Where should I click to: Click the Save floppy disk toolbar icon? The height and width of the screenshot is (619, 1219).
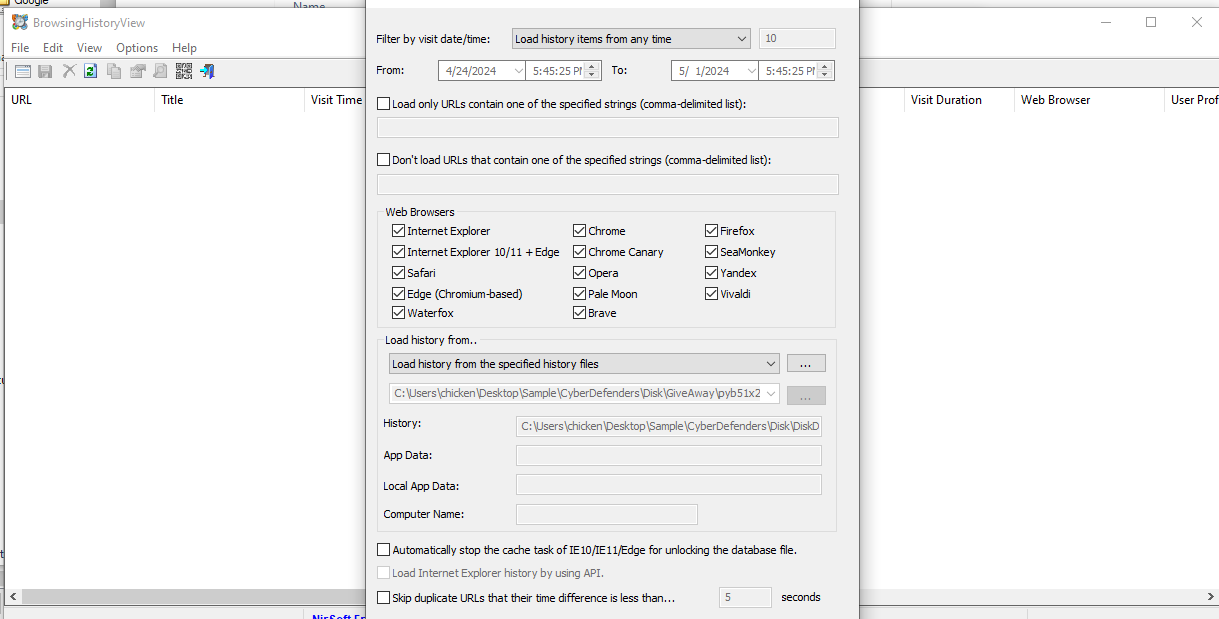coord(46,71)
